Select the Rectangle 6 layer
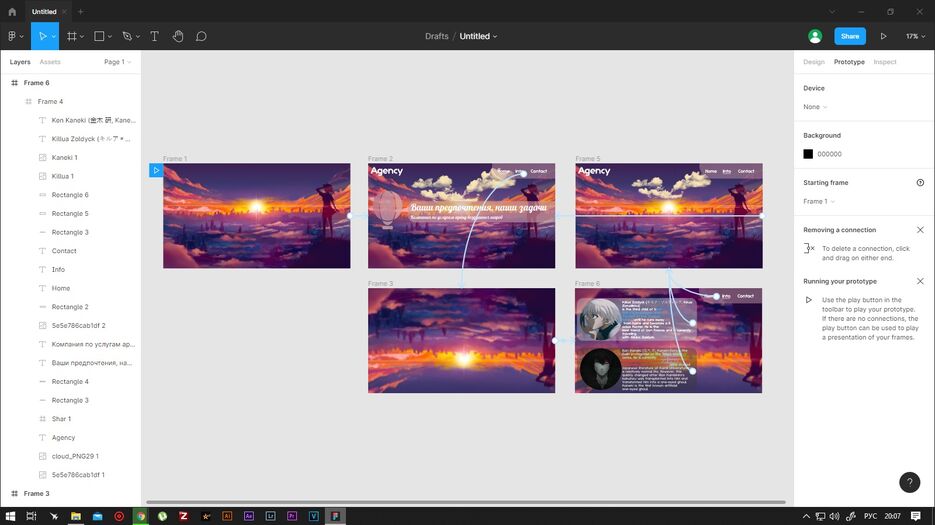The height and width of the screenshot is (525, 935). 70,195
